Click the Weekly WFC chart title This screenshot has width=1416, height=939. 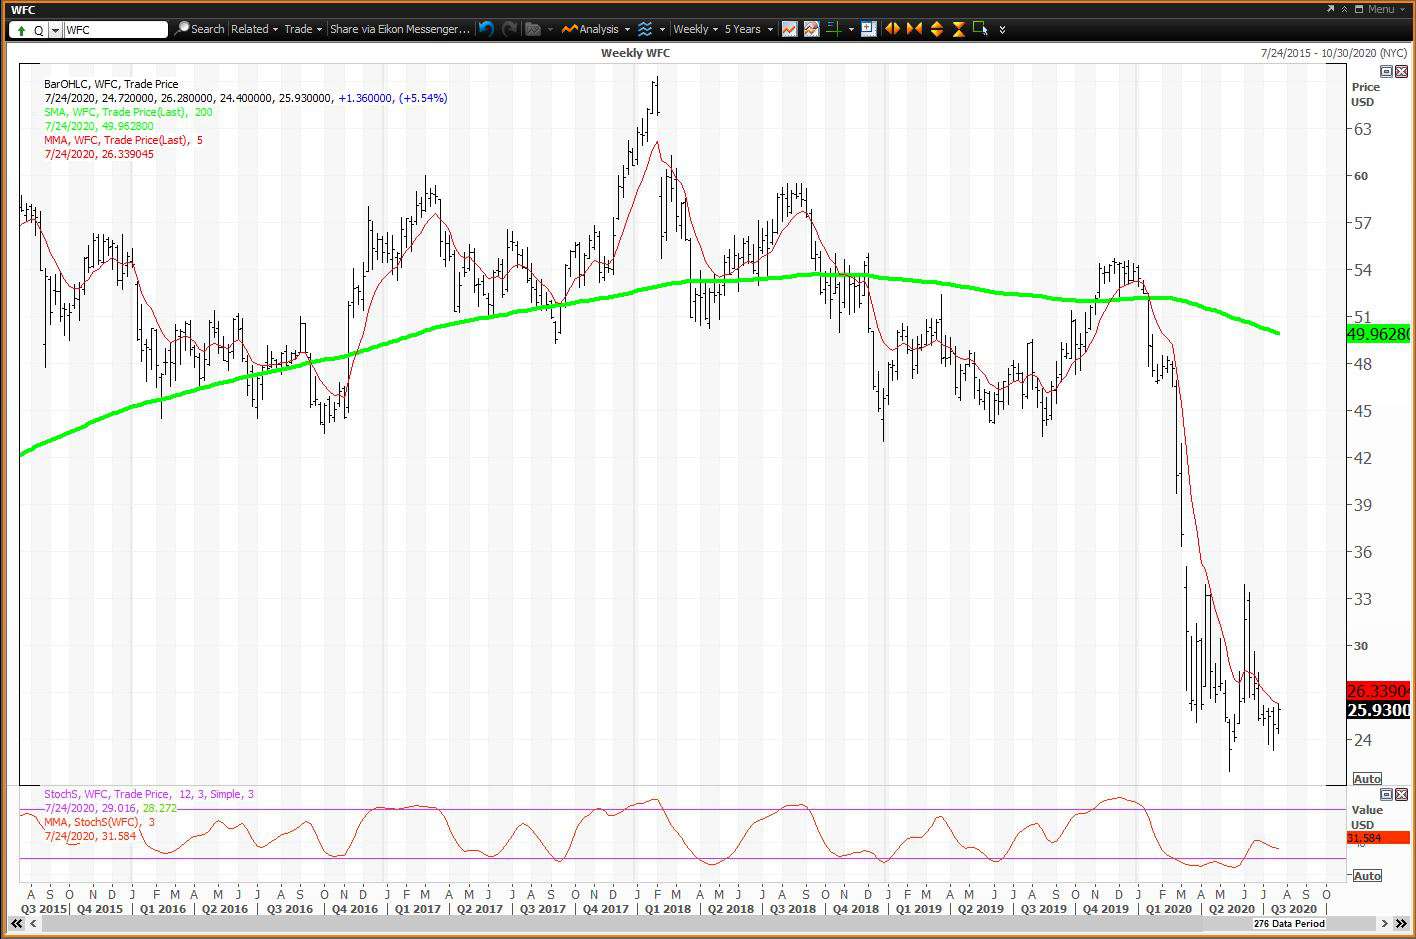[635, 53]
